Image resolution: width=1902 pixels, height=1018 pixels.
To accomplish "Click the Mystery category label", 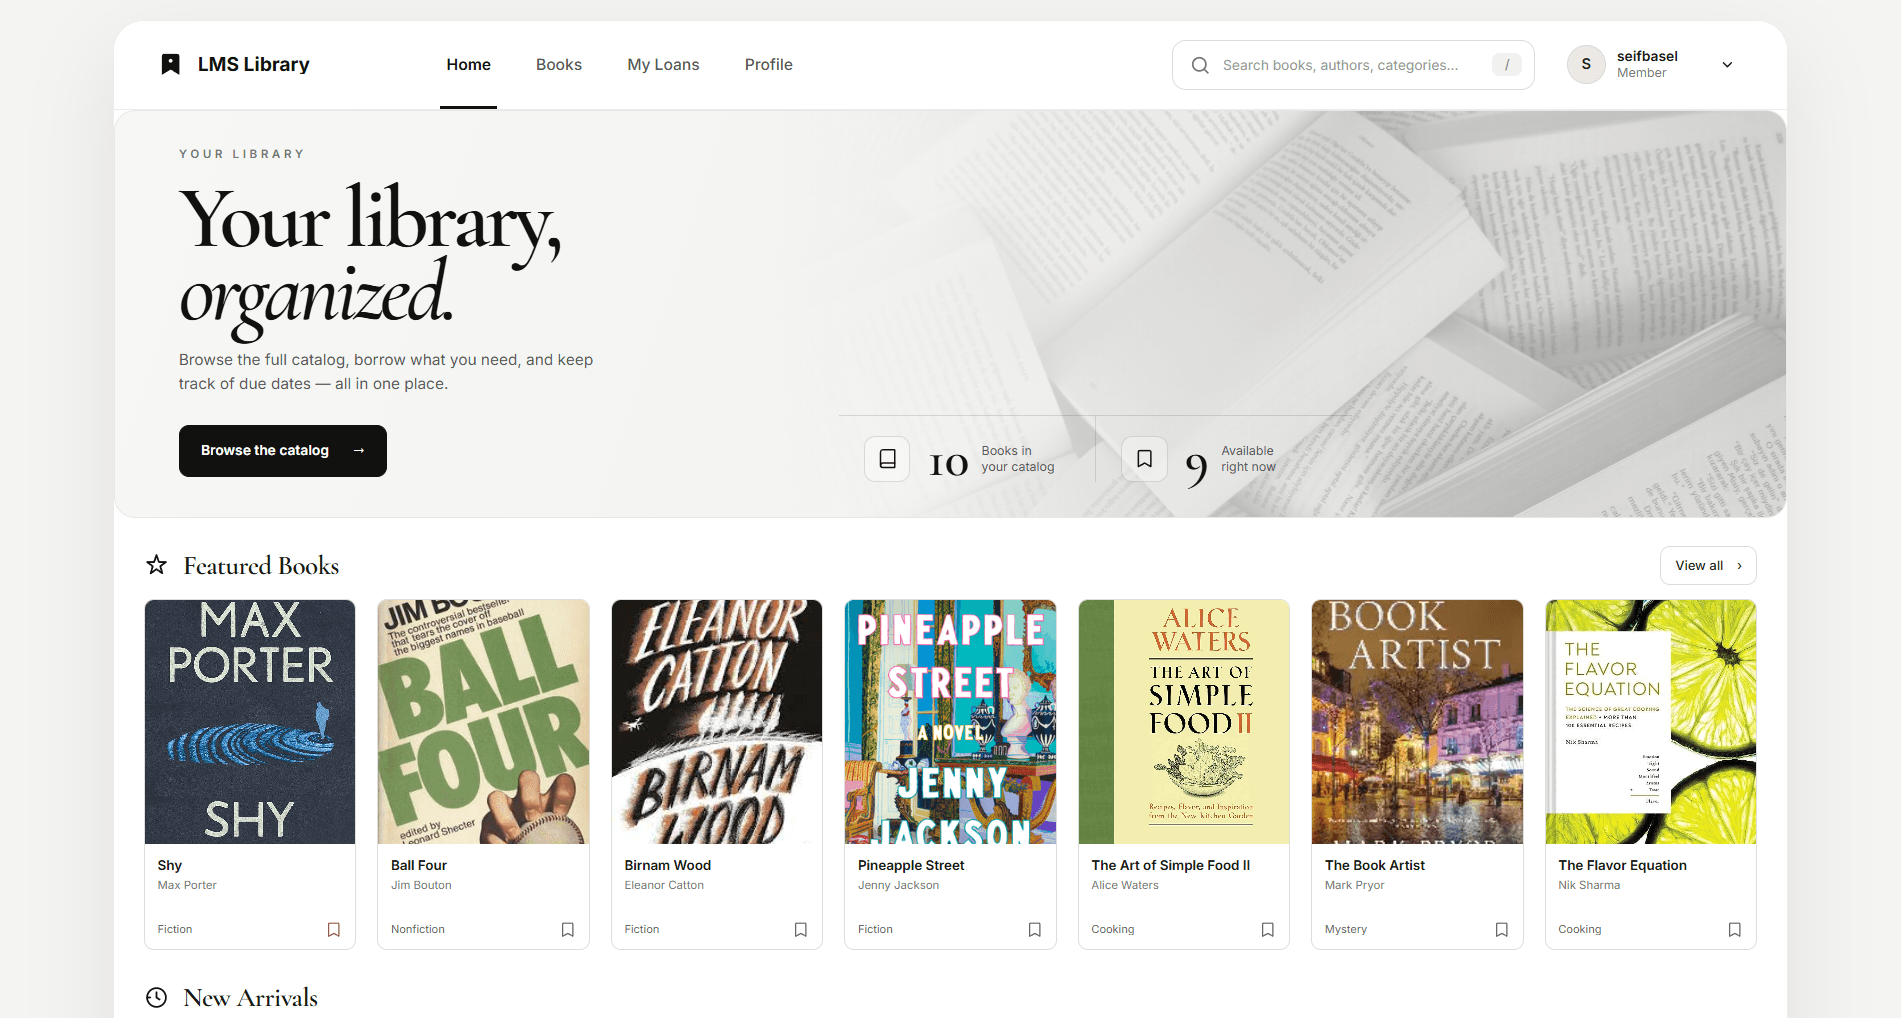I will (x=1346, y=930).
